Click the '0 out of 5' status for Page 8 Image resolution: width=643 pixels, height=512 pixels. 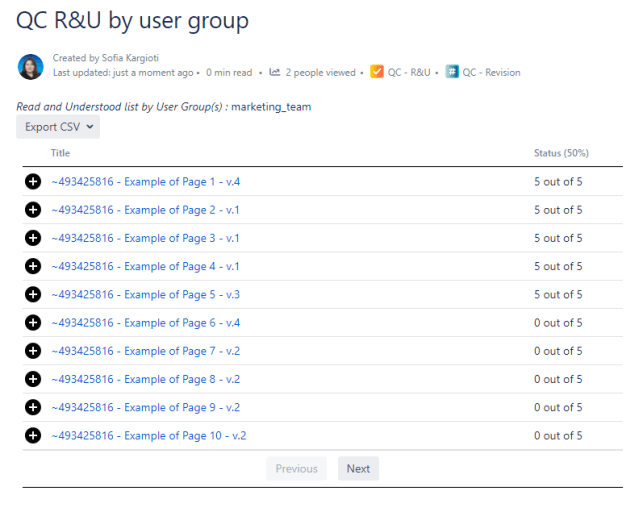click(558, 379)
